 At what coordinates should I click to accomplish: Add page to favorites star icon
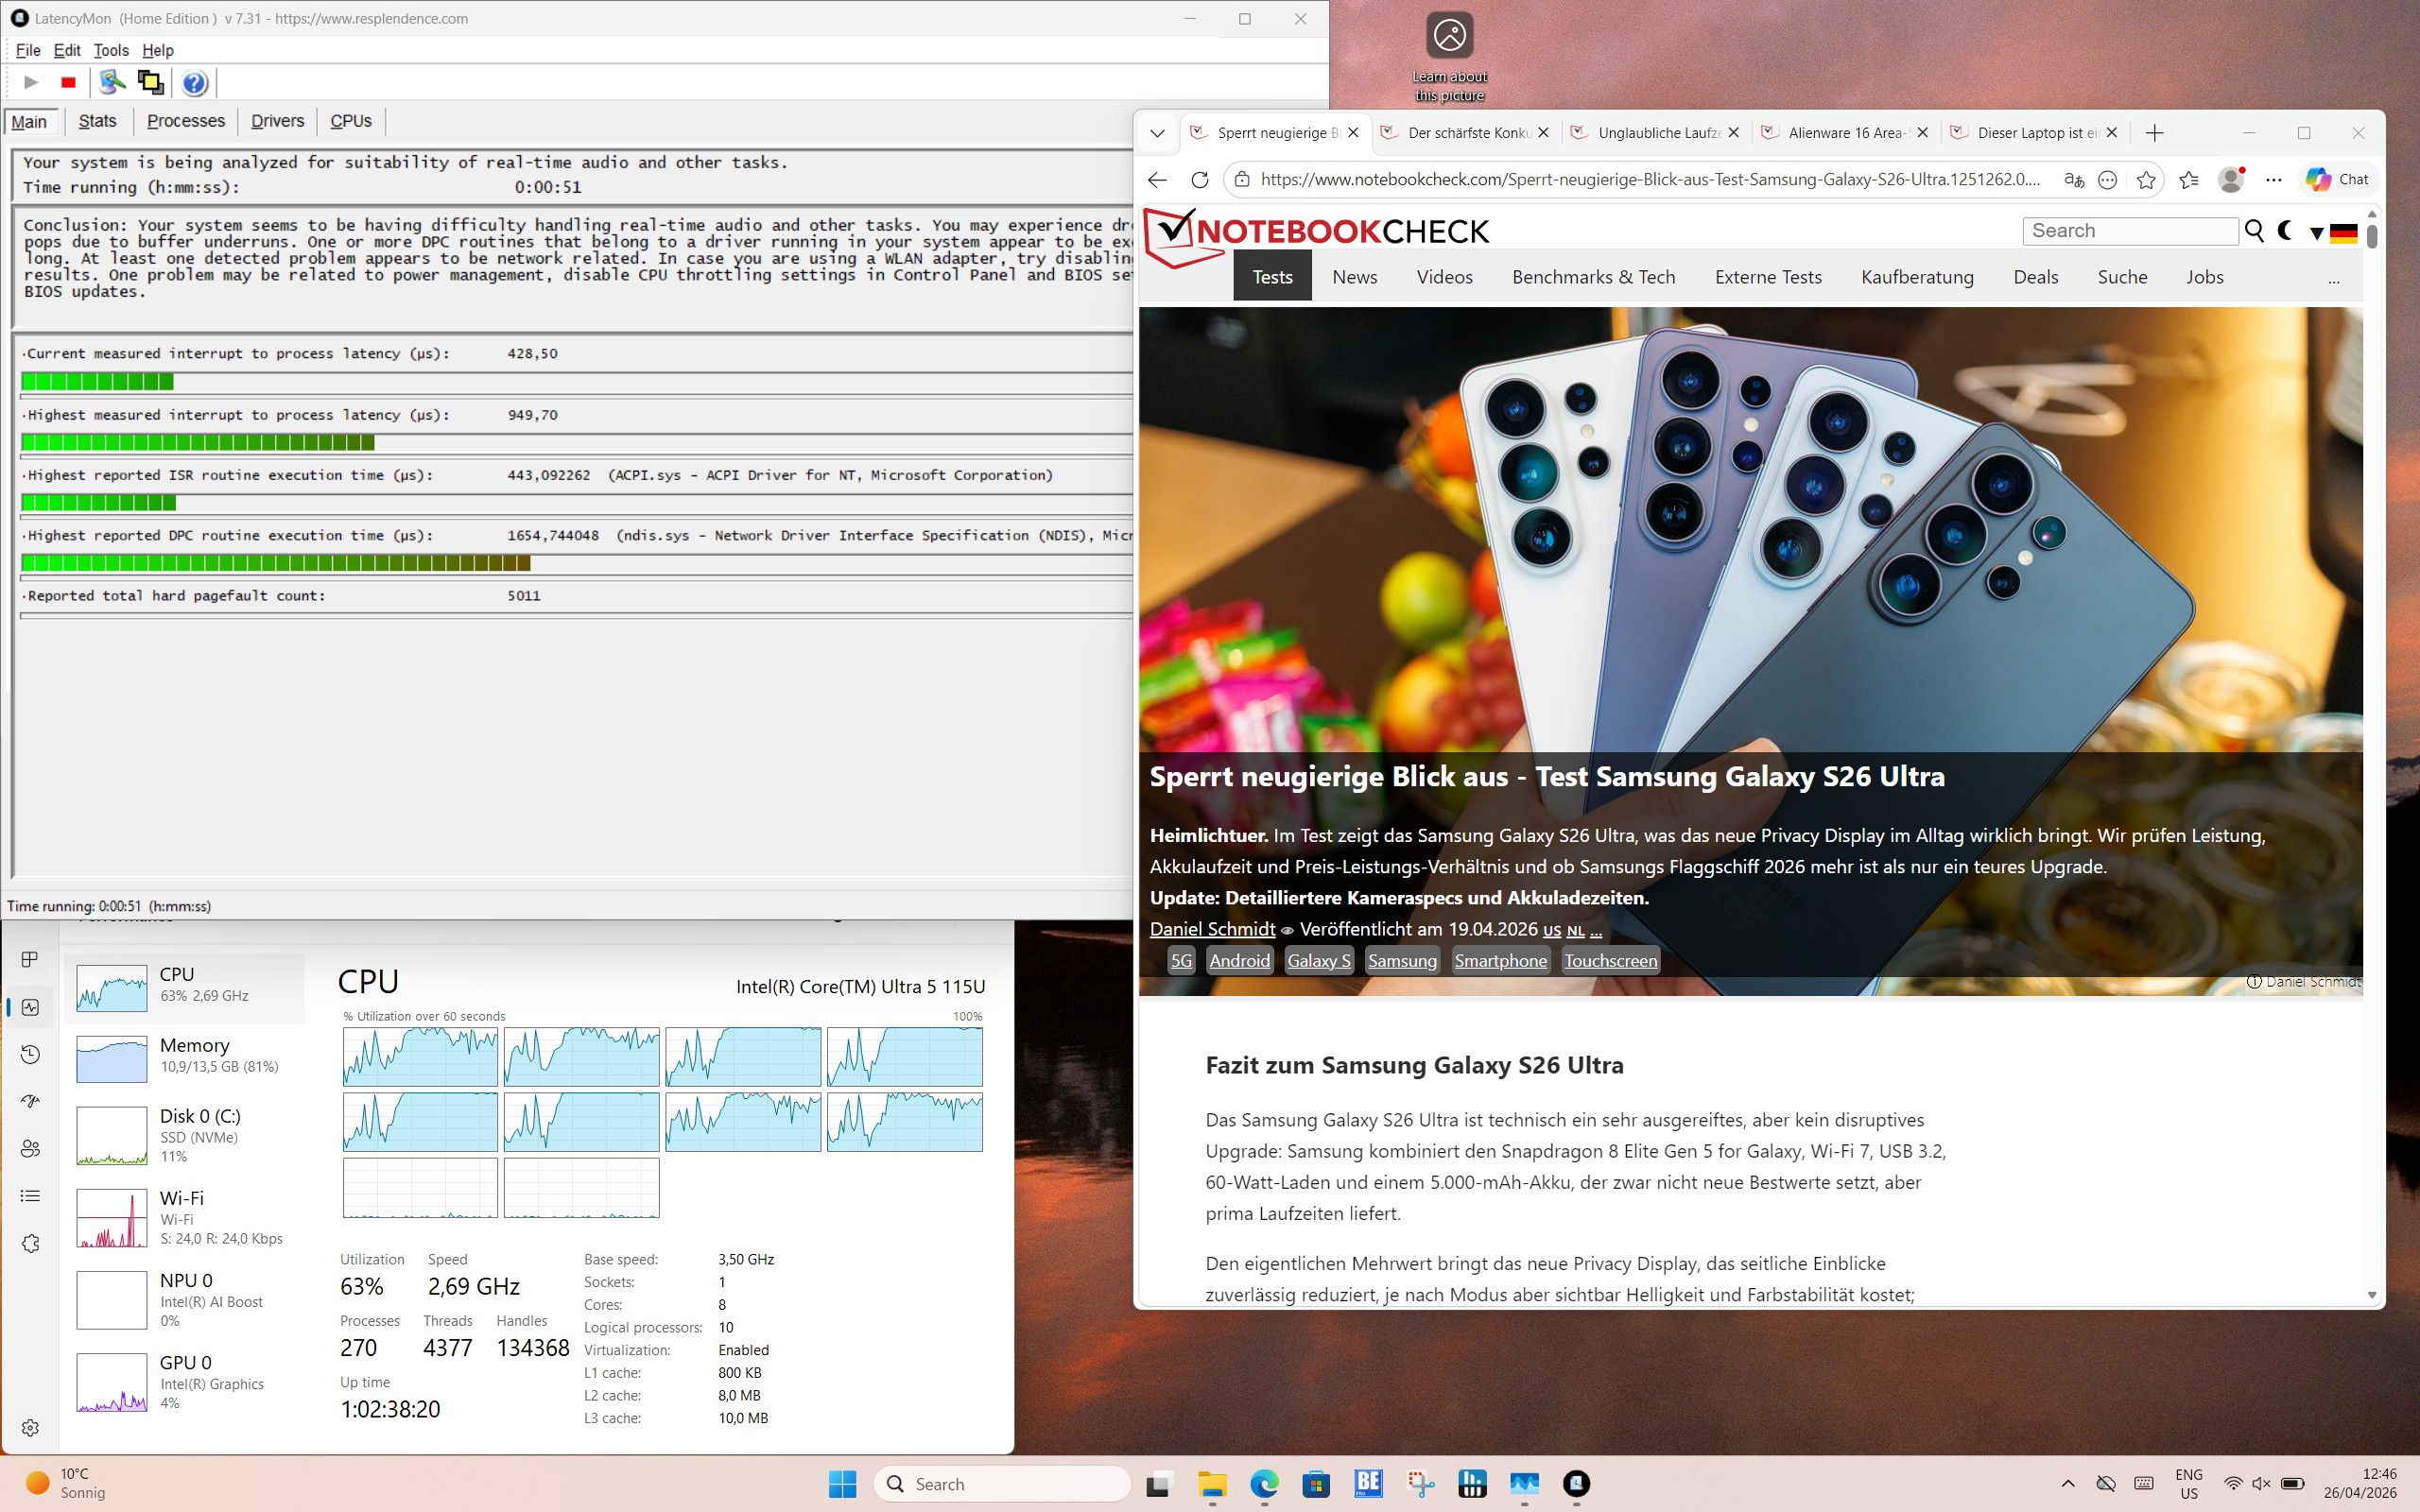click(x=2146, y=180)
